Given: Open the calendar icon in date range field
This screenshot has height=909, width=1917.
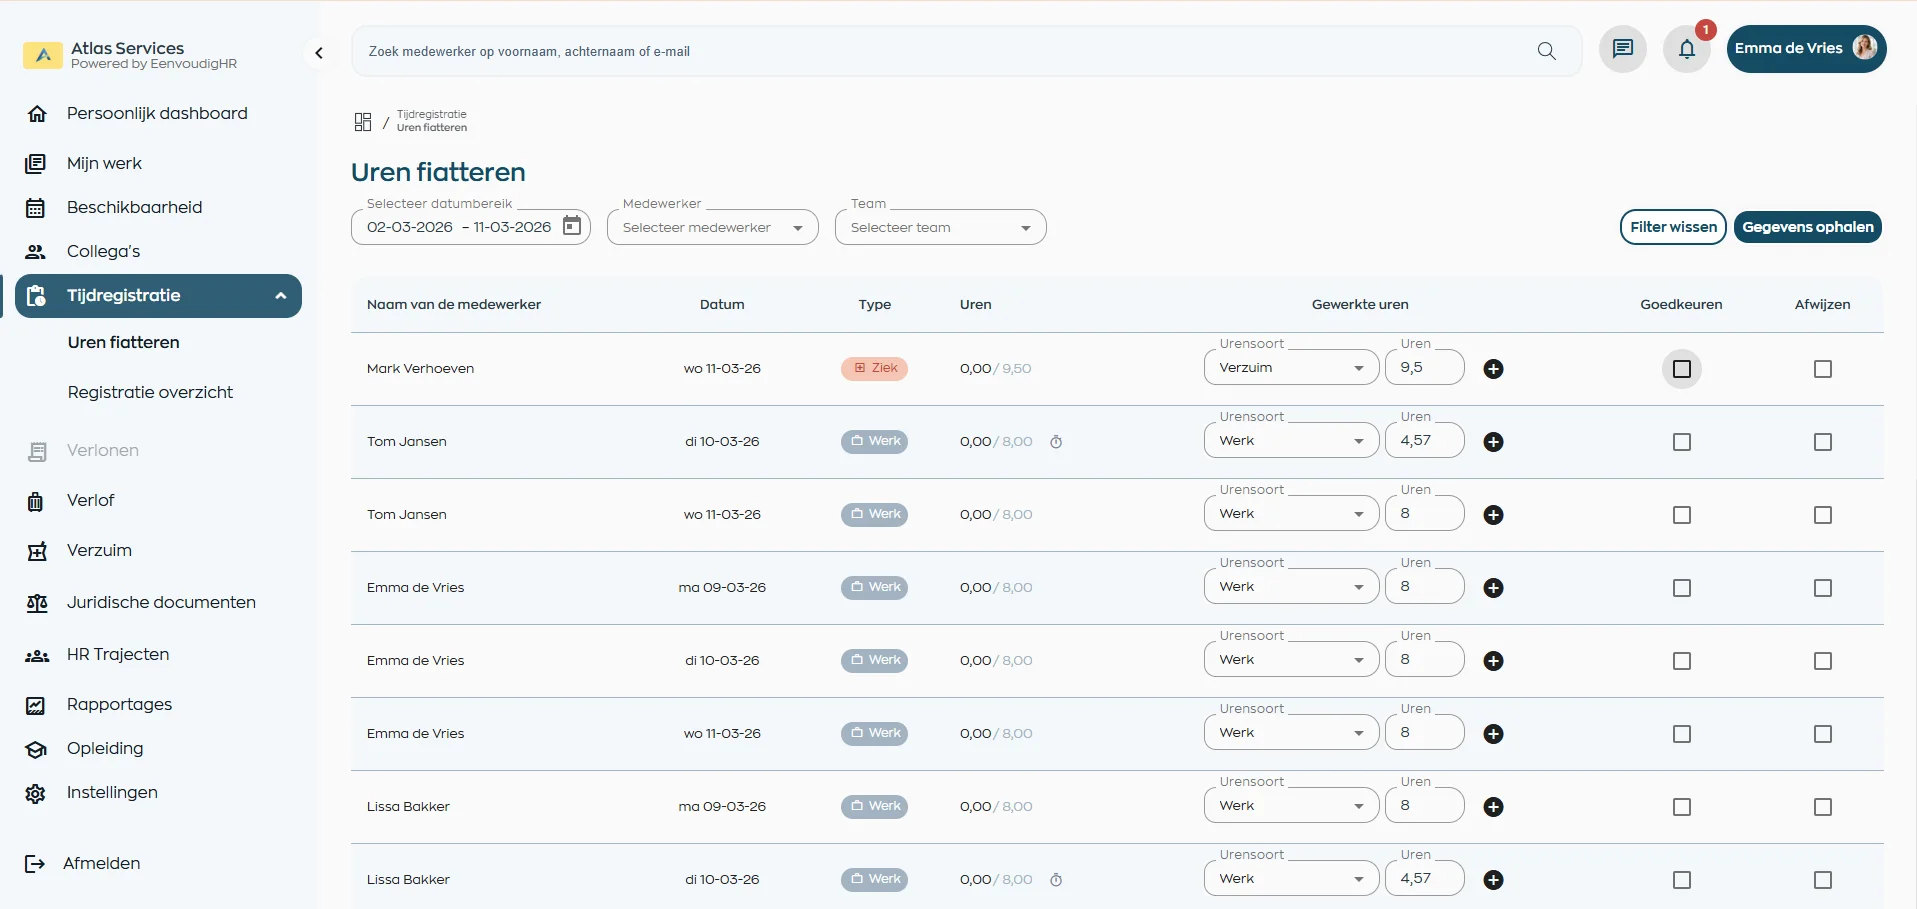Looking at the screenshot, I should (572, 226).
